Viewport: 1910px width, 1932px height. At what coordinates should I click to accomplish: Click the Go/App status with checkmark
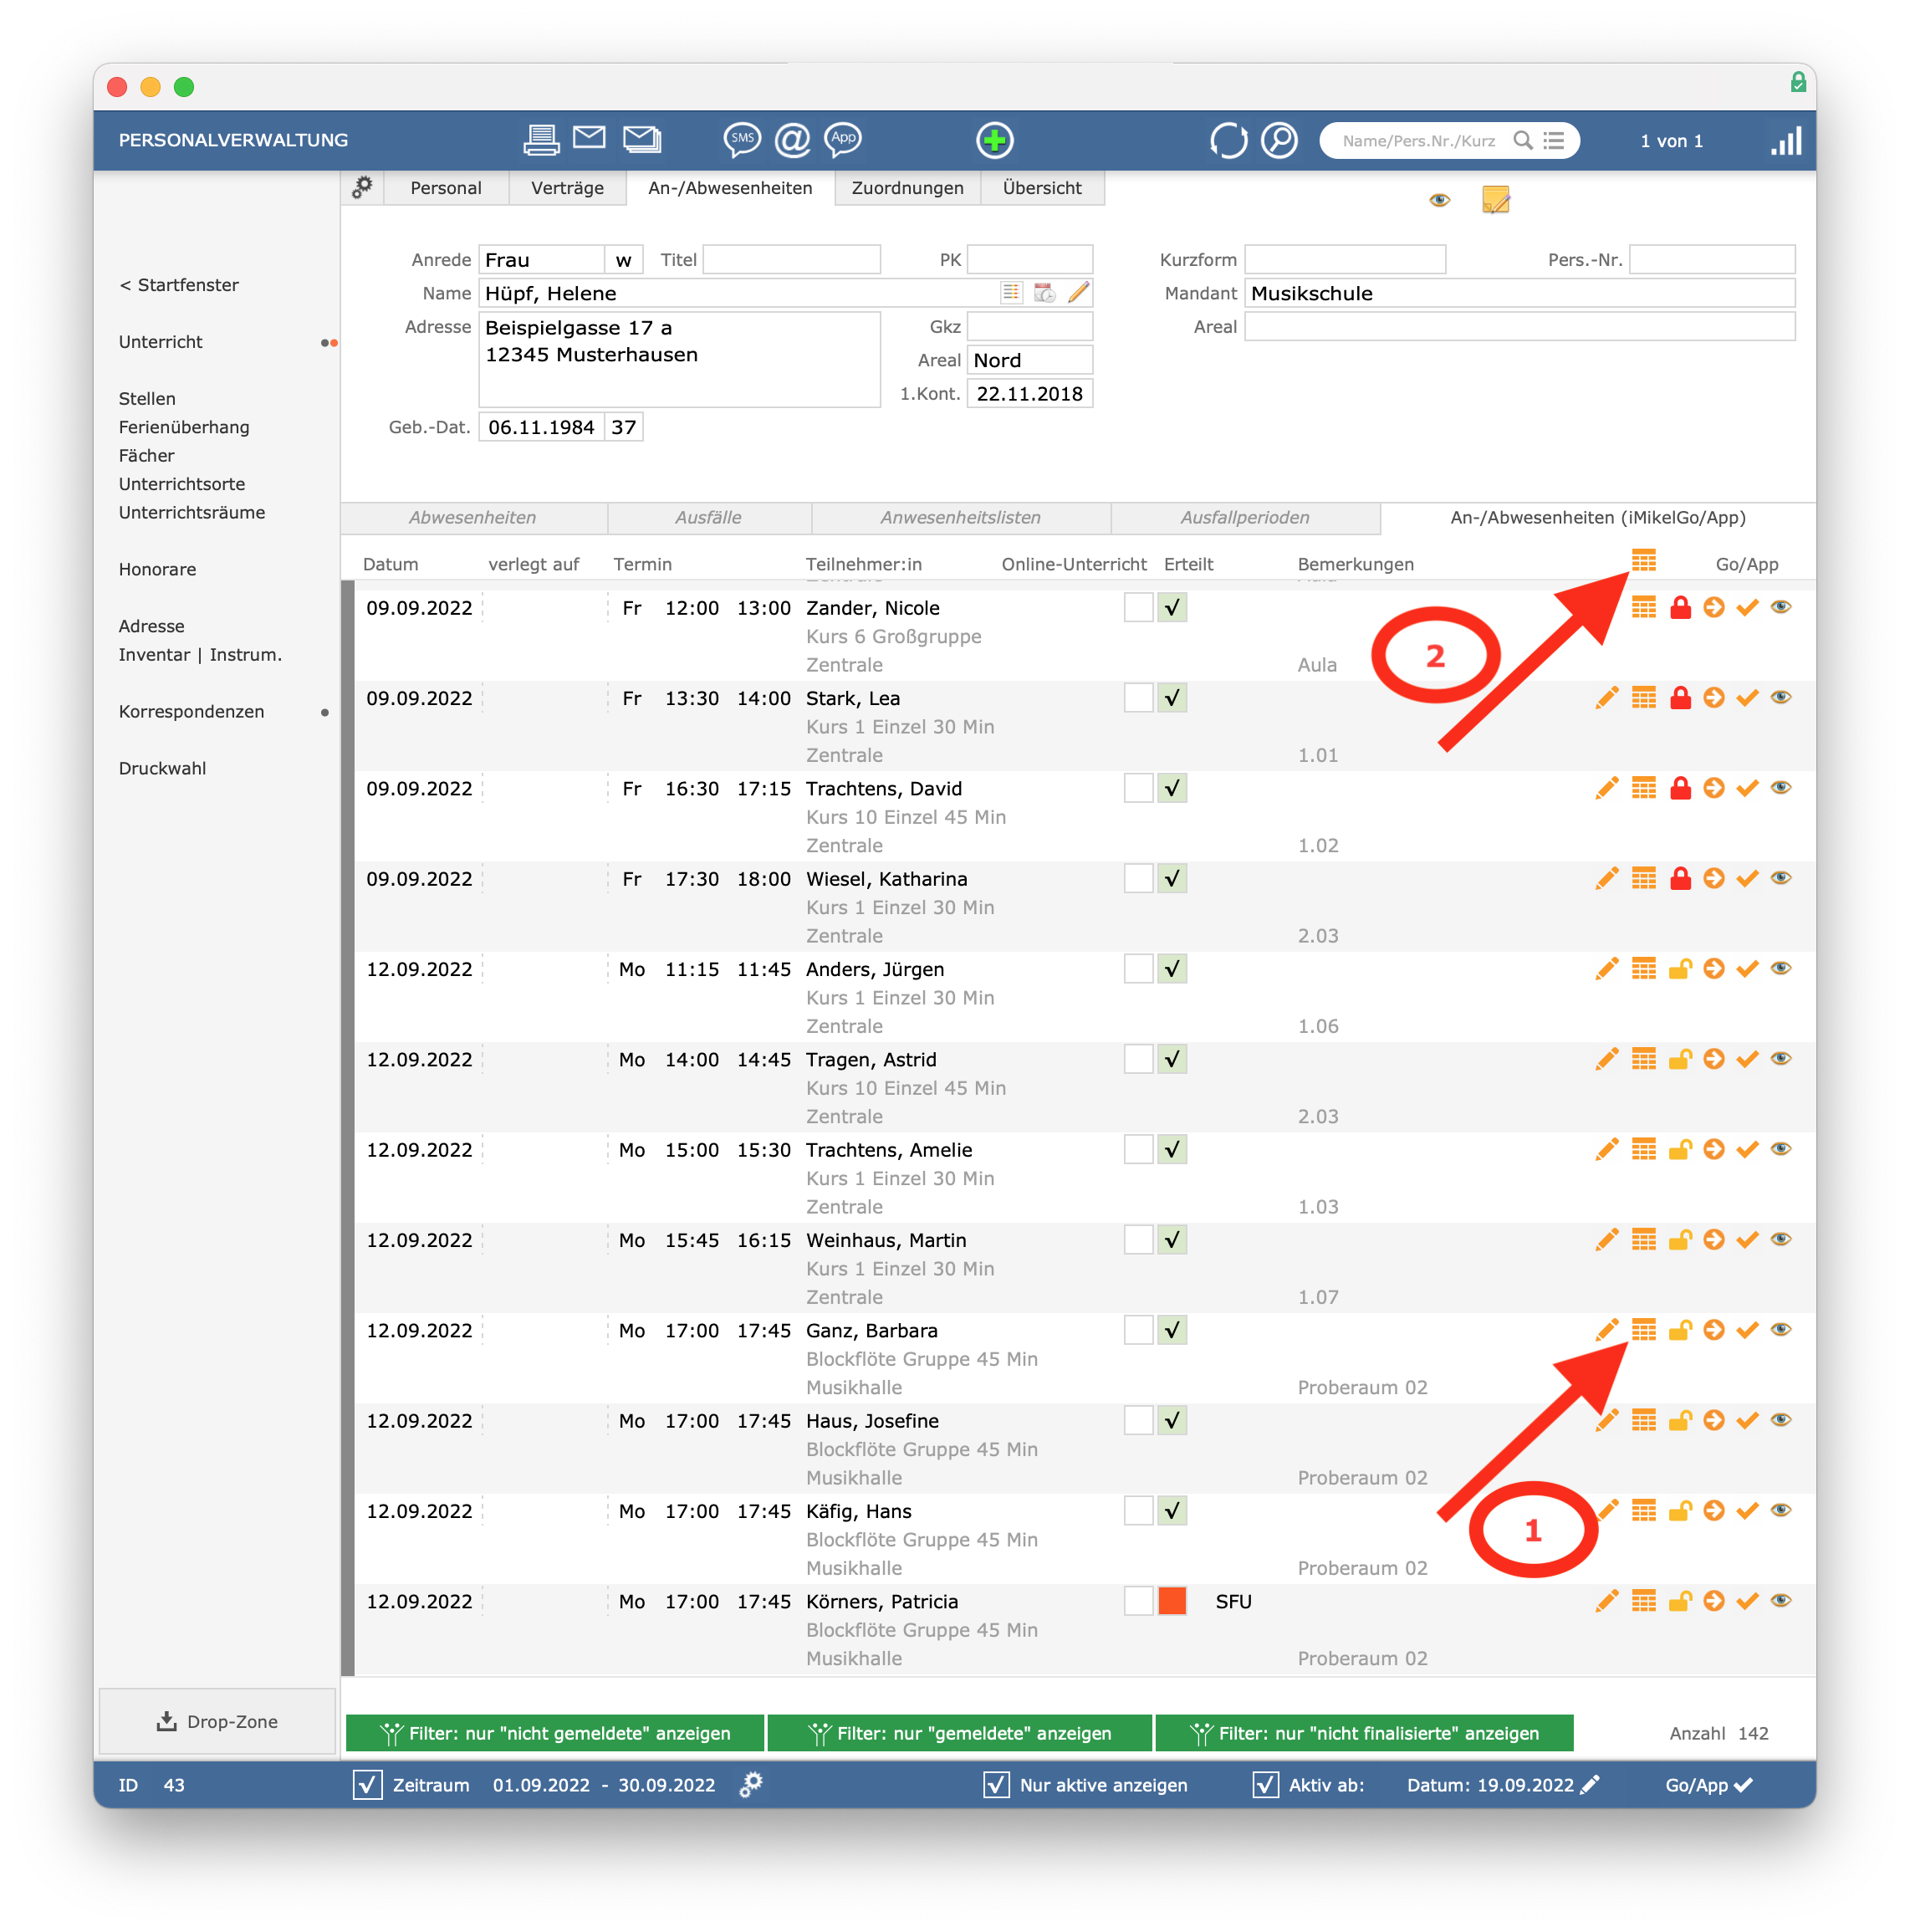coord(1709,1785)
